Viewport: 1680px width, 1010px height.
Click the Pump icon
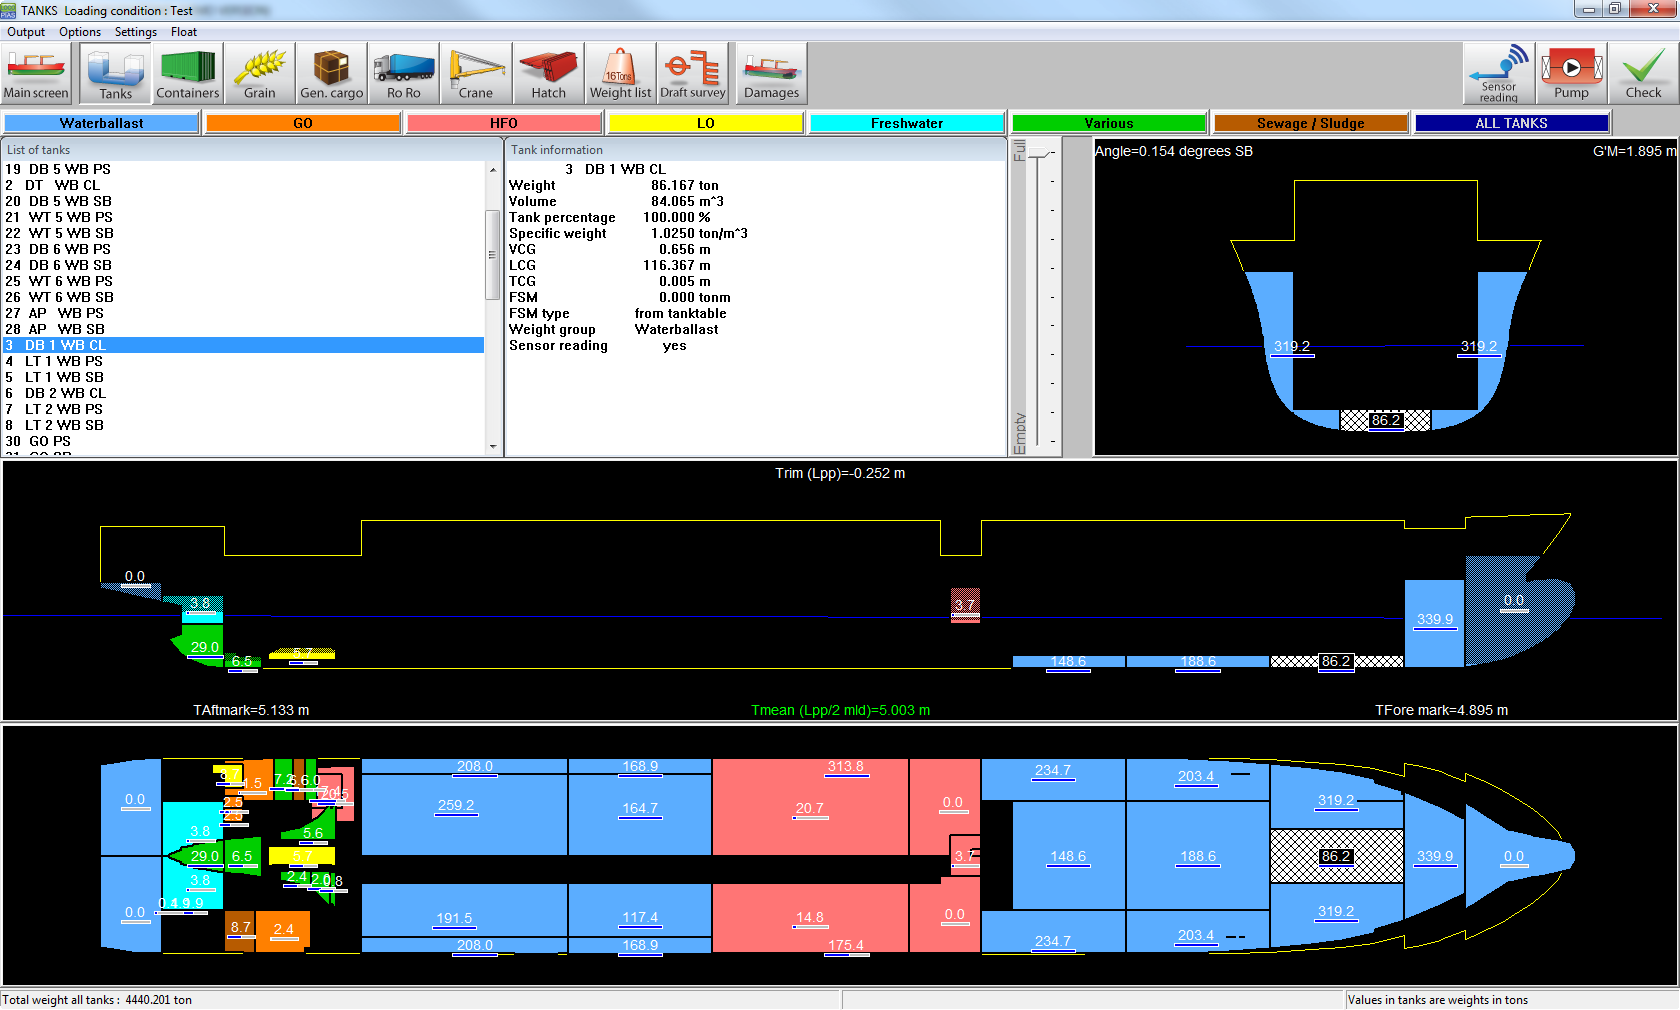point(1571,73)
